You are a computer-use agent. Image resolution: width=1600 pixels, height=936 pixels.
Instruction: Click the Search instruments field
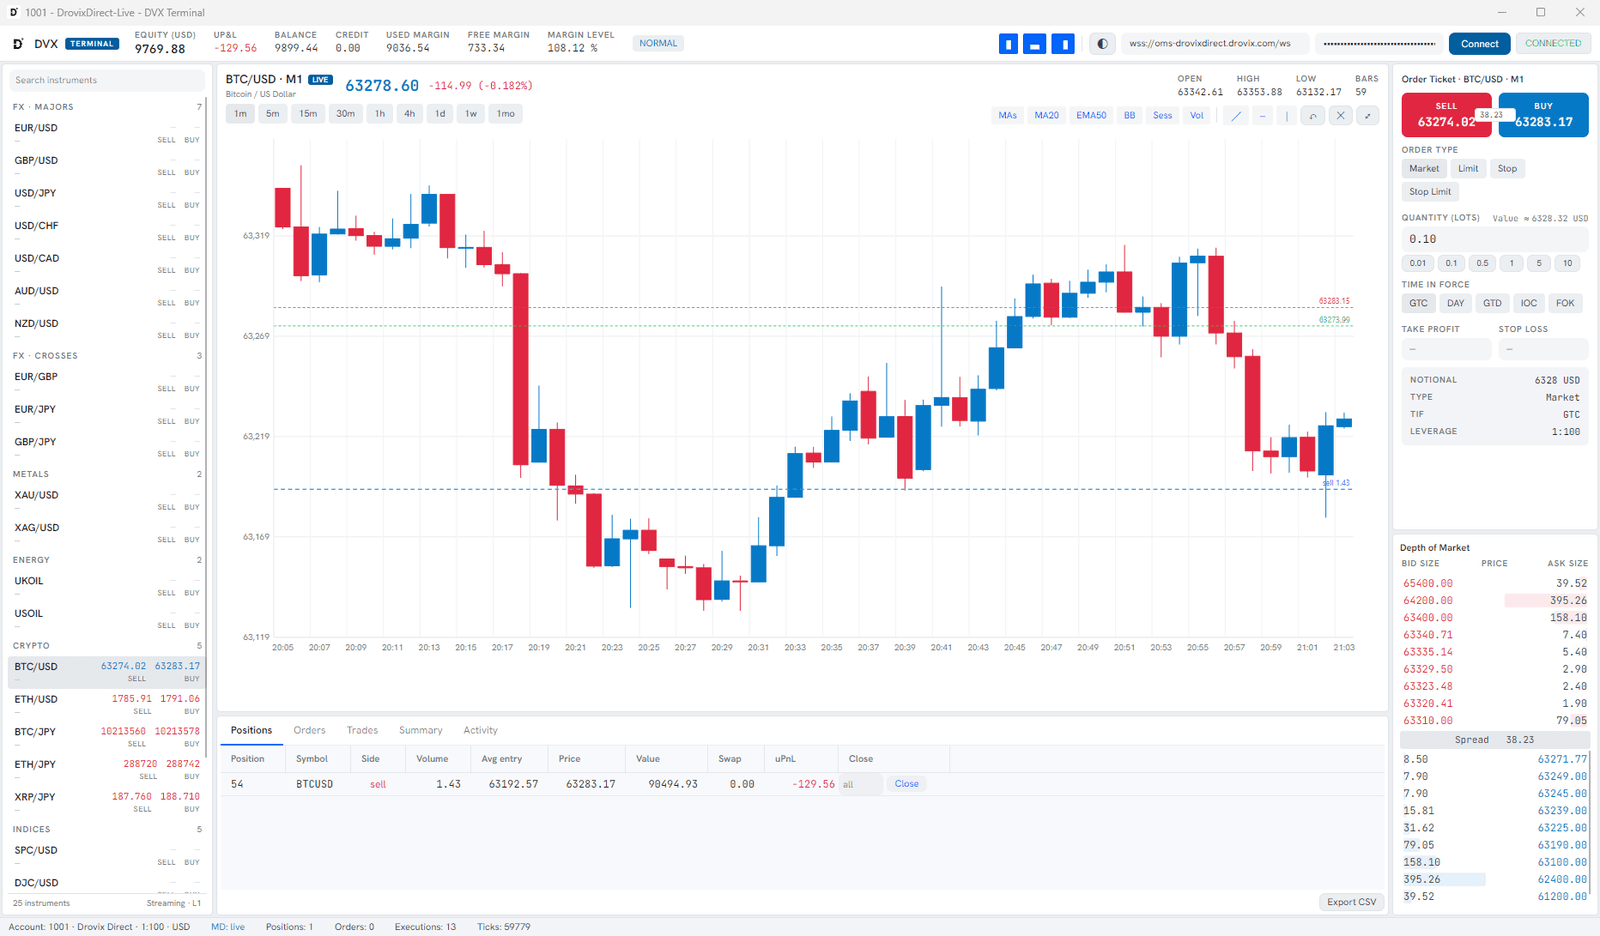click(x=106, y=80)
